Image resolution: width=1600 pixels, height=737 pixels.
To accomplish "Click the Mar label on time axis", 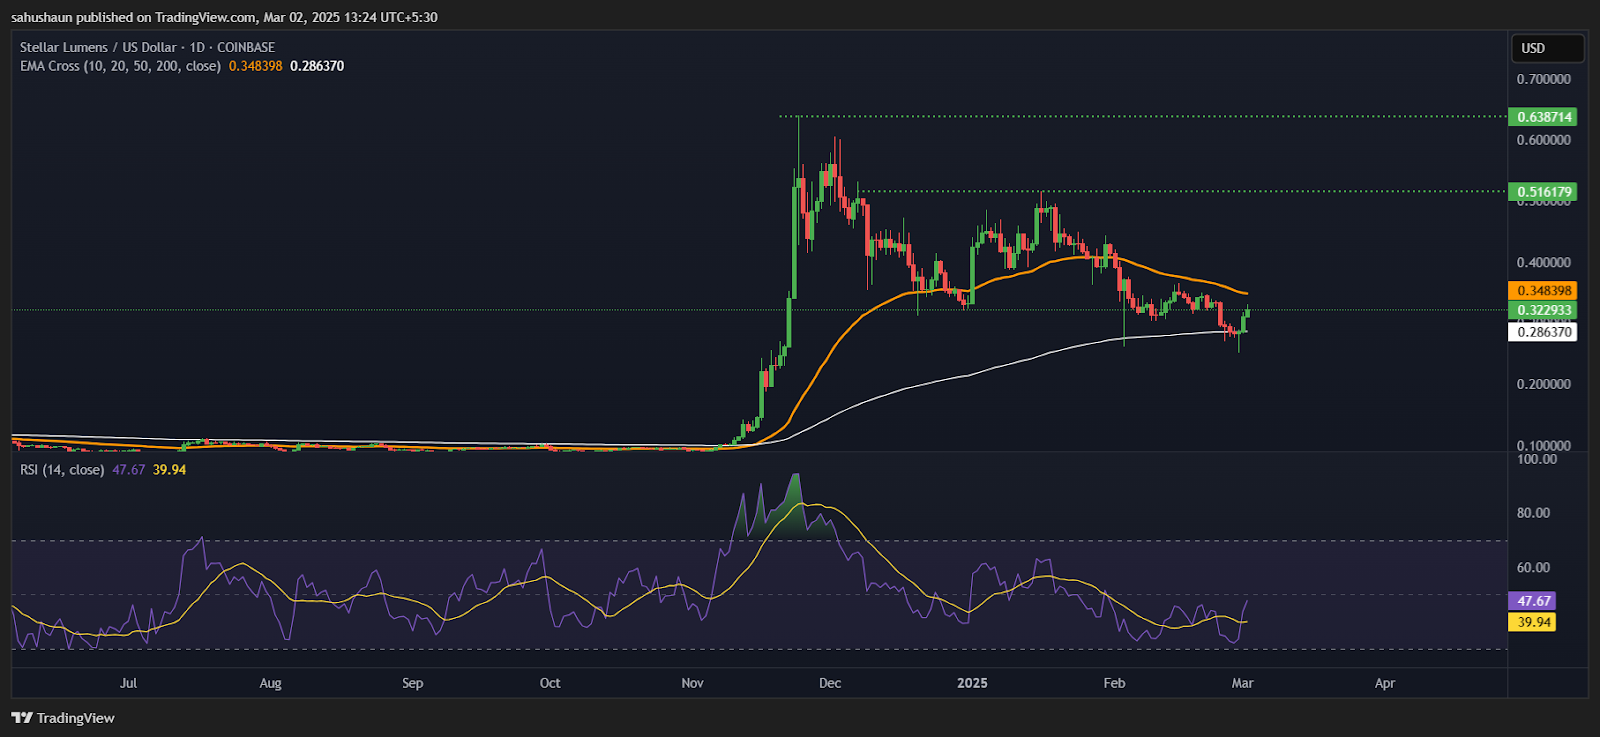I will pos(1242,683).
